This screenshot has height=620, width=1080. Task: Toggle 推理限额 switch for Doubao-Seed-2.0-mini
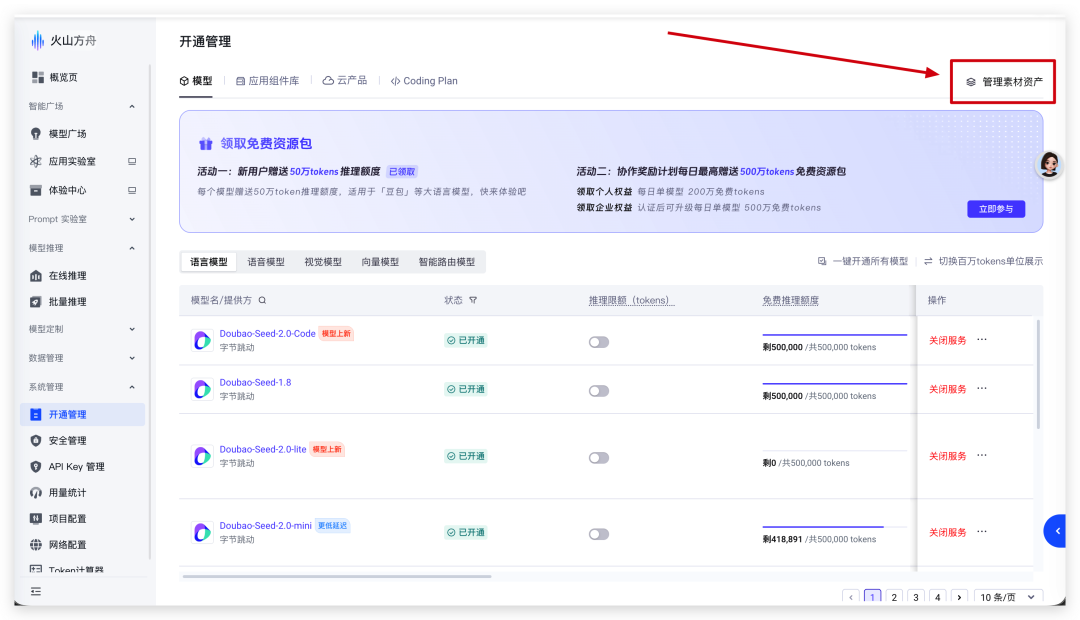[x=599, y=535]
